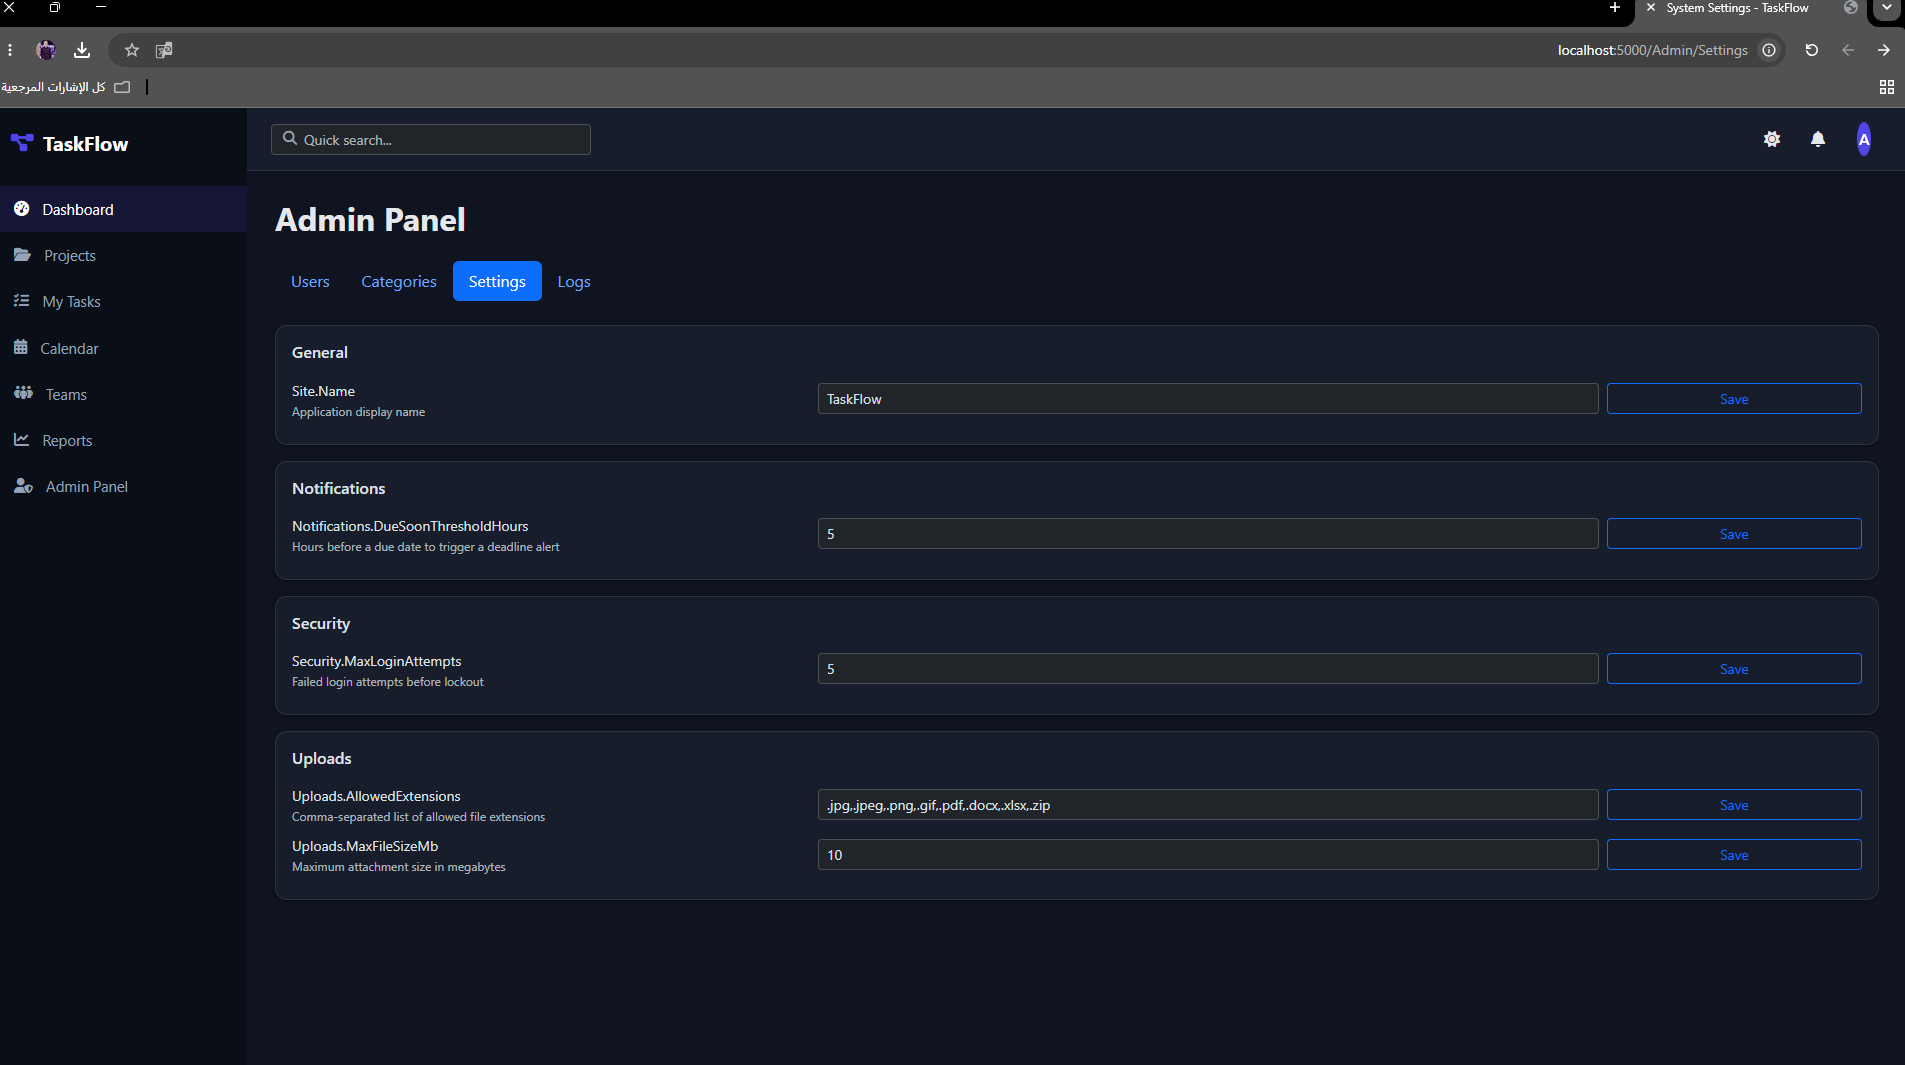This screenshot has width=1905, height=1065.
Task: Click the 'Application display name' description
Action: tap(358, 412)
